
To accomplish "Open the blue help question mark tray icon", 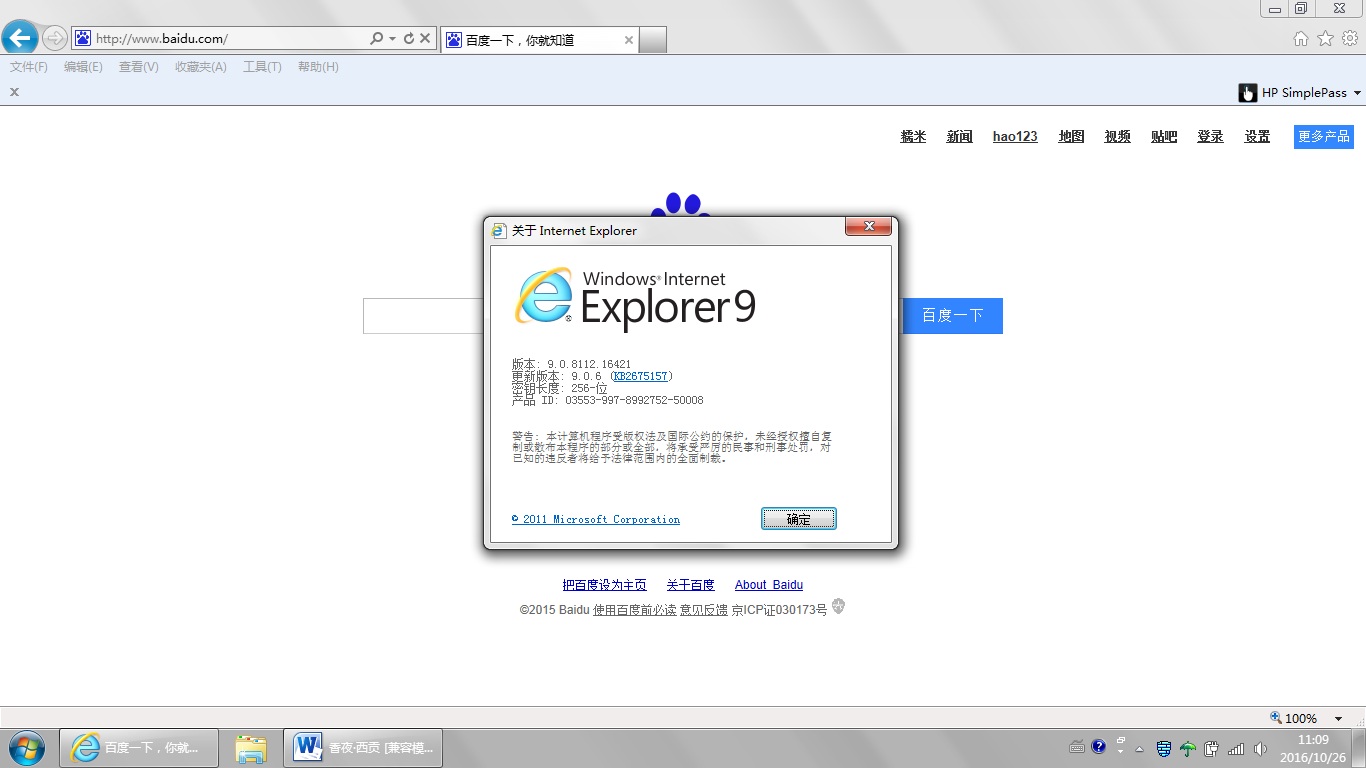I will 1099,746.
